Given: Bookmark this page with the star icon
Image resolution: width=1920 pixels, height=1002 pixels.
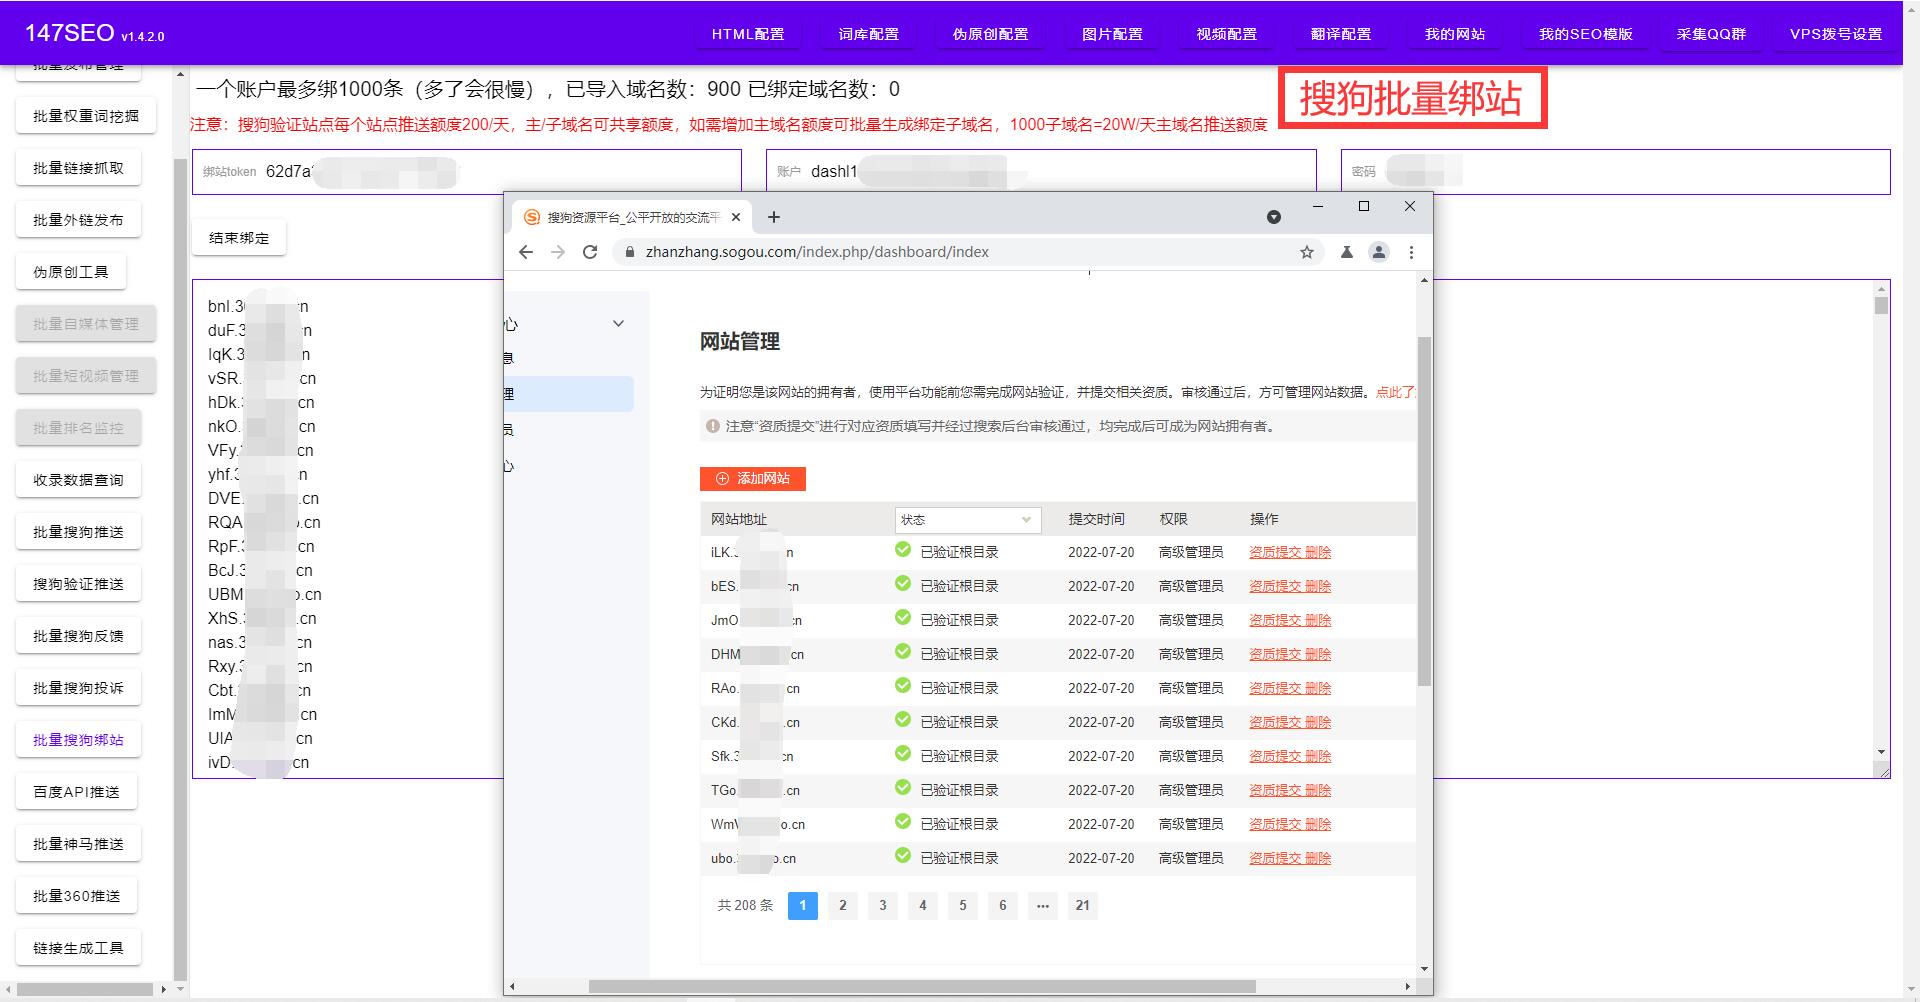Looking at the screenshot, I should [1306, 252].
